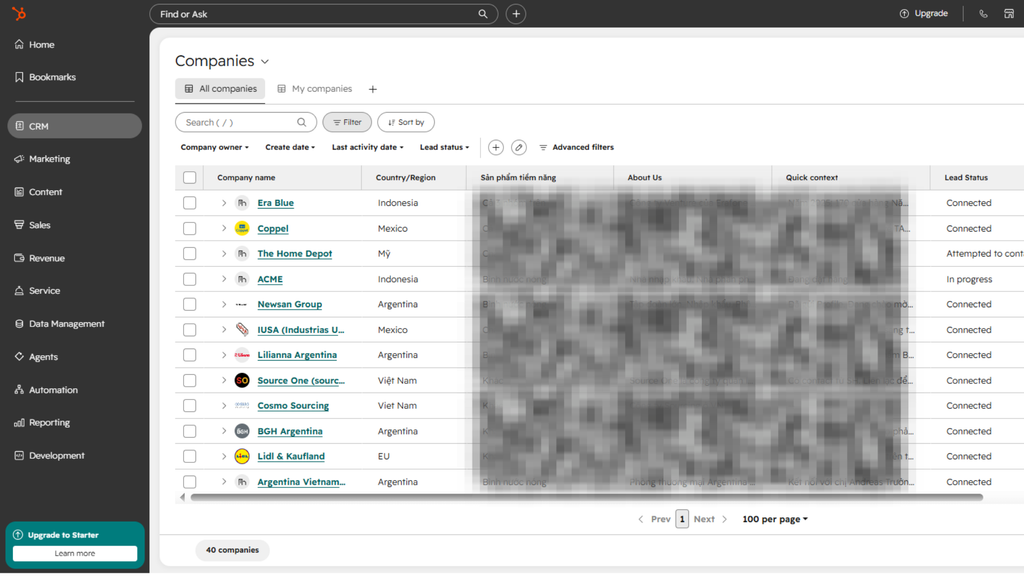
Task: Toggle the select-all companies checkbox
Action: [189, 178]
